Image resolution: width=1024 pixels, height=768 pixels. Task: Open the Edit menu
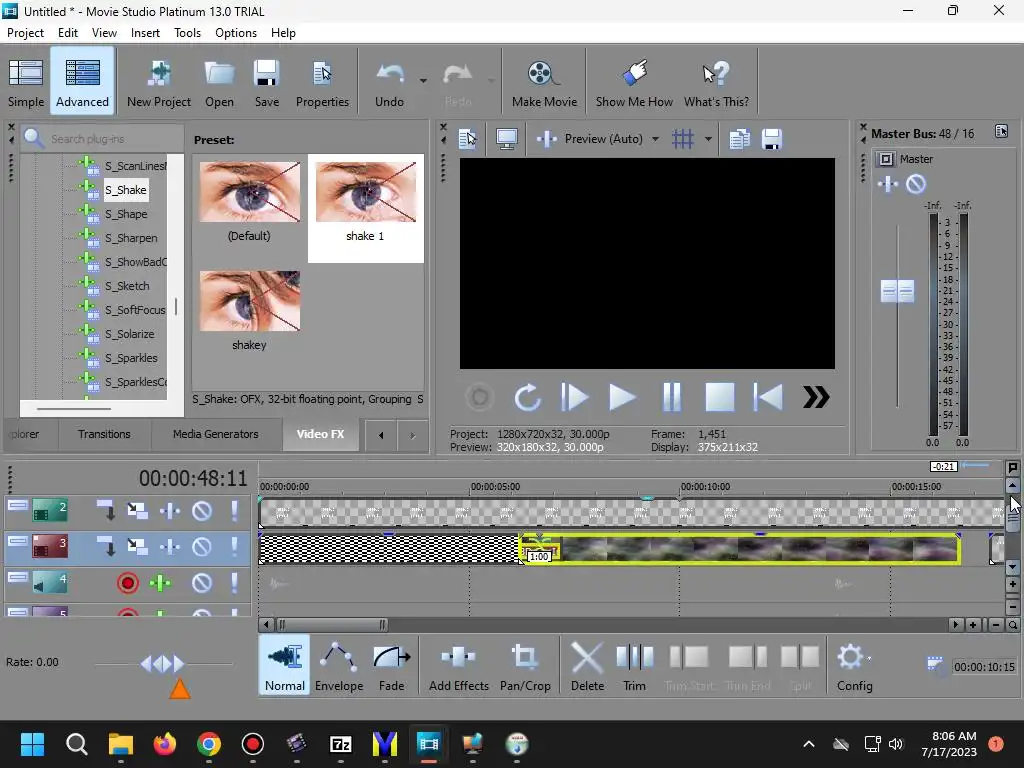(68, 33)
